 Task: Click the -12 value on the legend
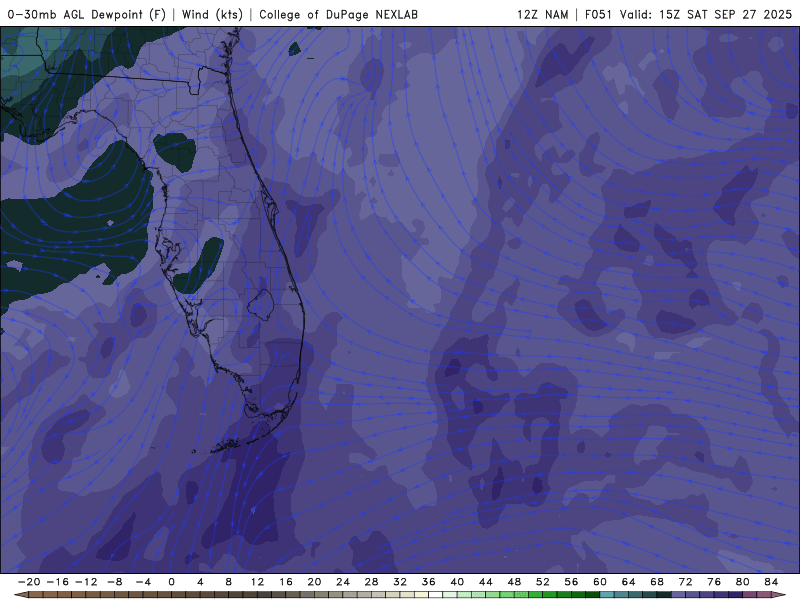pos(86,582)
